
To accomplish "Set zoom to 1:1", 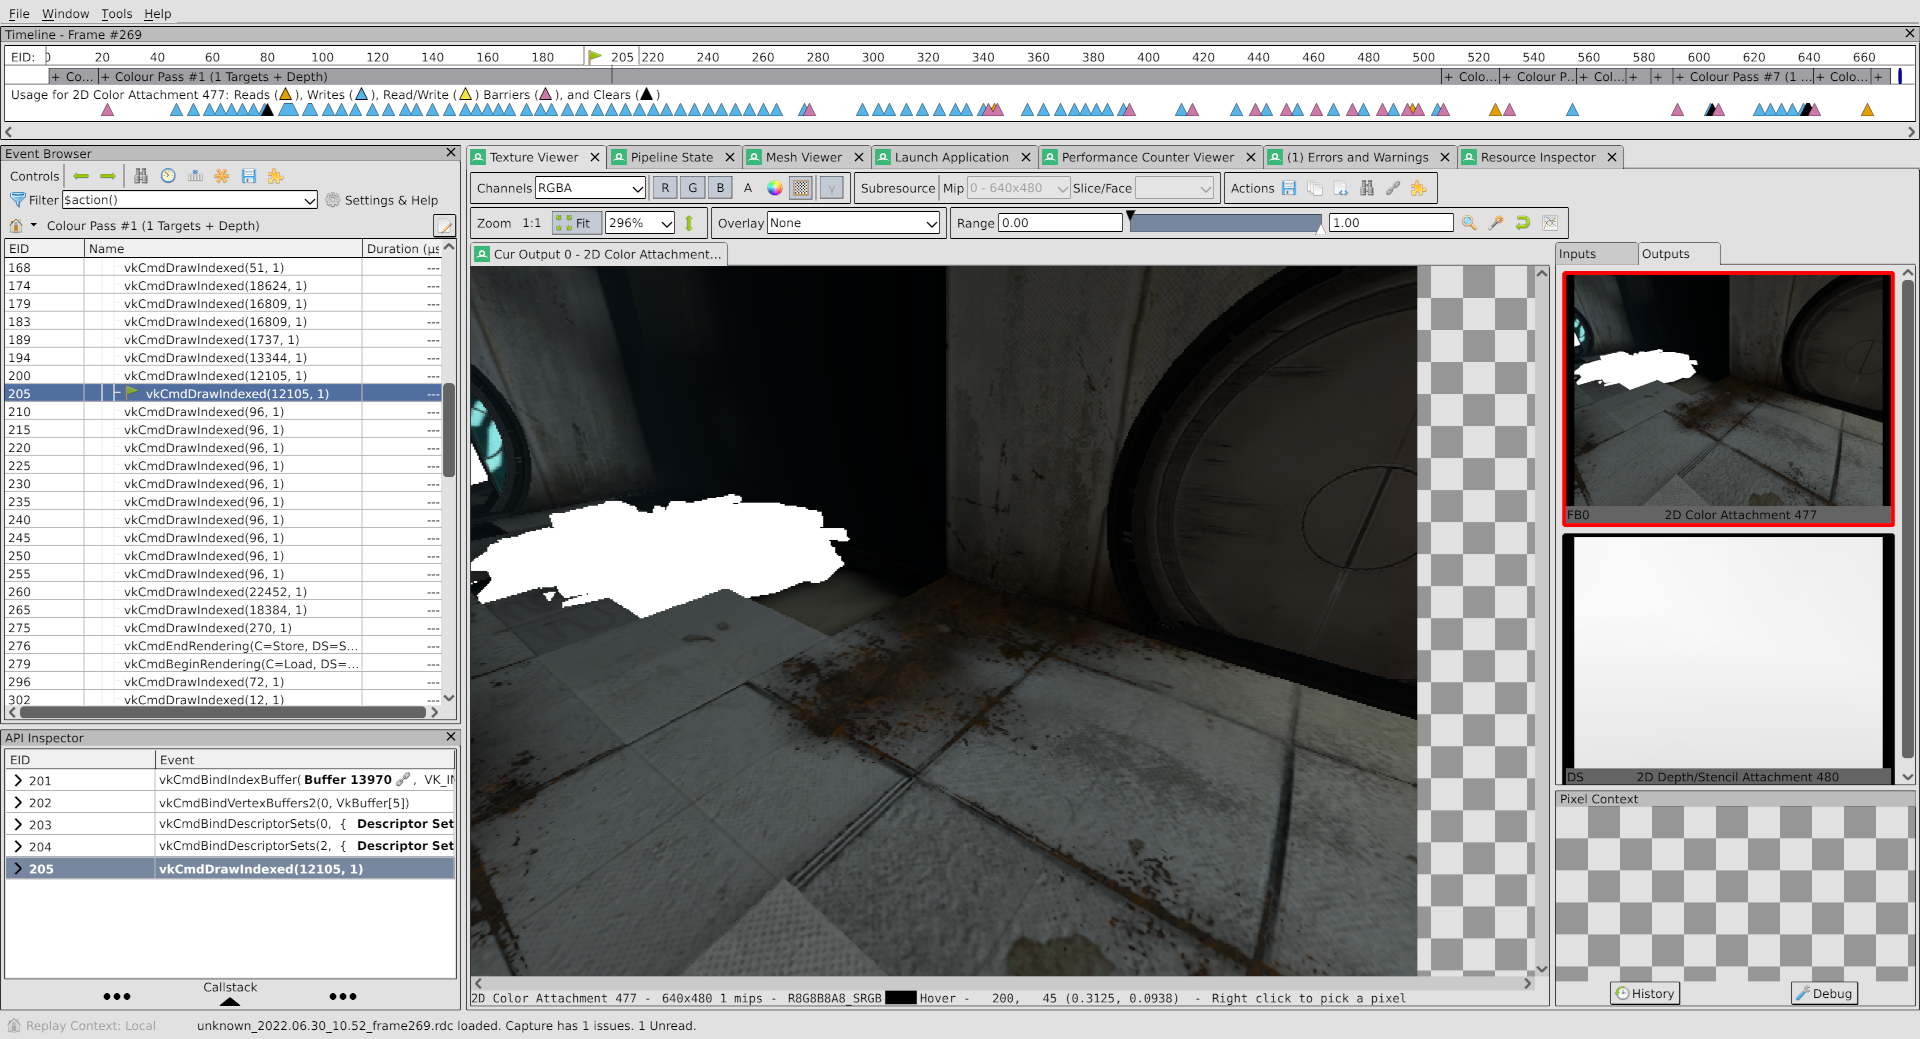I will coord(531,223).
